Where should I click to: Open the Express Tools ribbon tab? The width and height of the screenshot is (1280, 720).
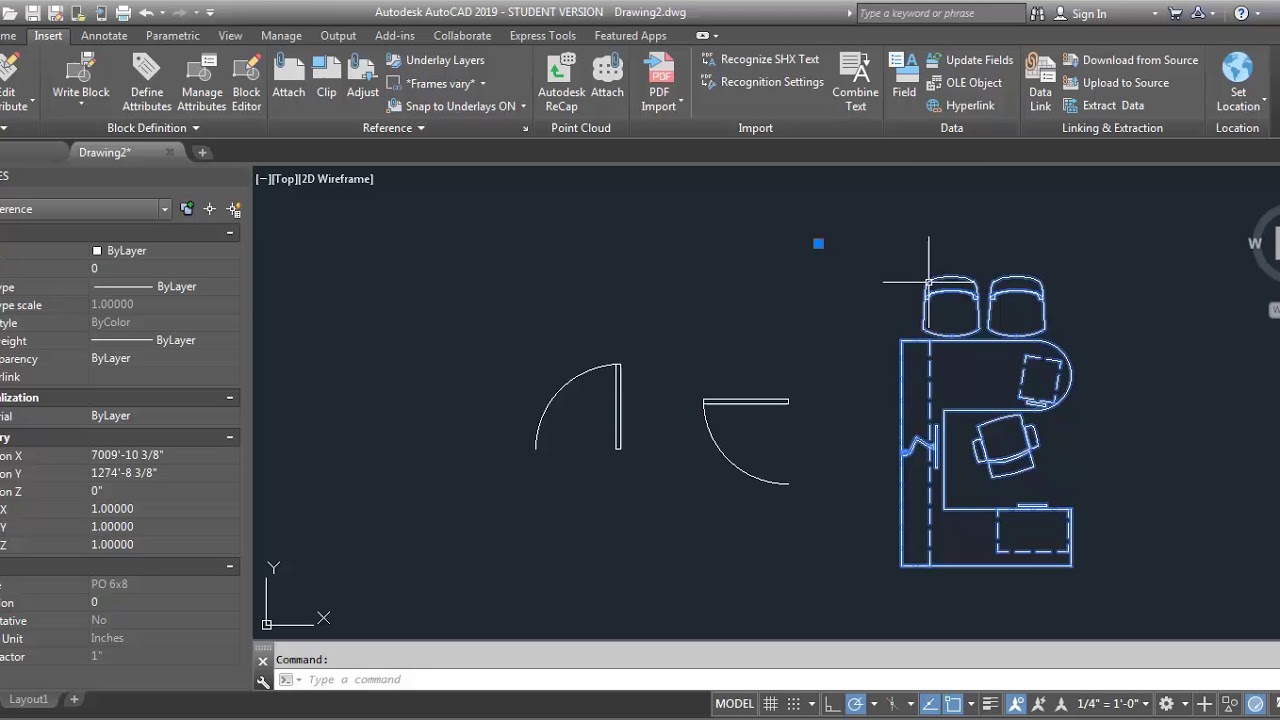tap(542, 36)
